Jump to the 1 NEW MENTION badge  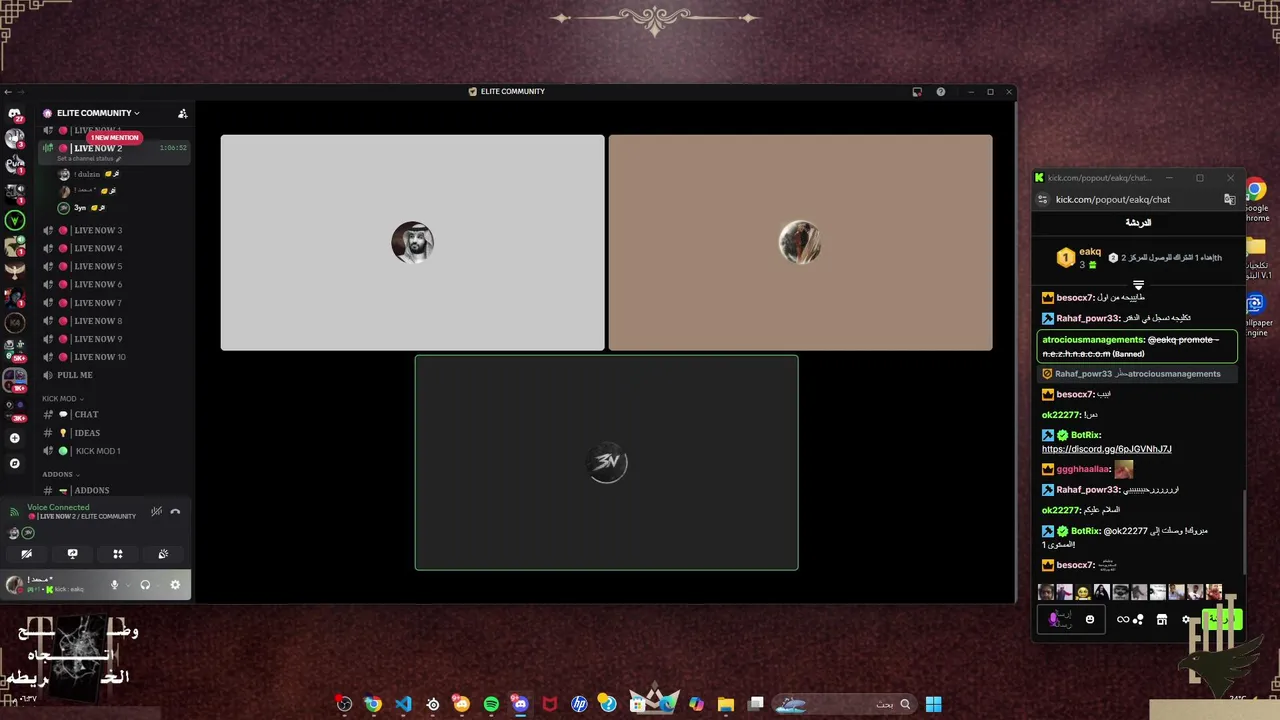click(x=115, y=137)
